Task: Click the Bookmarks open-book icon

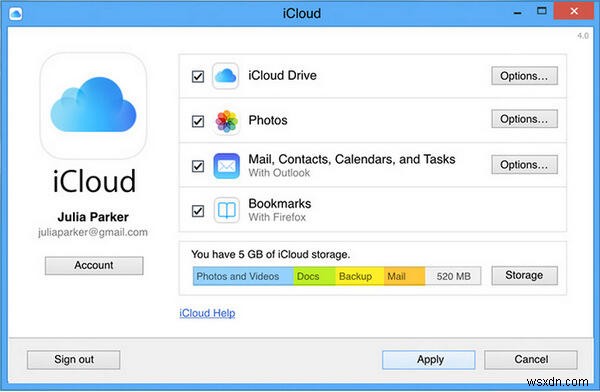Action: tap(227, 210)
